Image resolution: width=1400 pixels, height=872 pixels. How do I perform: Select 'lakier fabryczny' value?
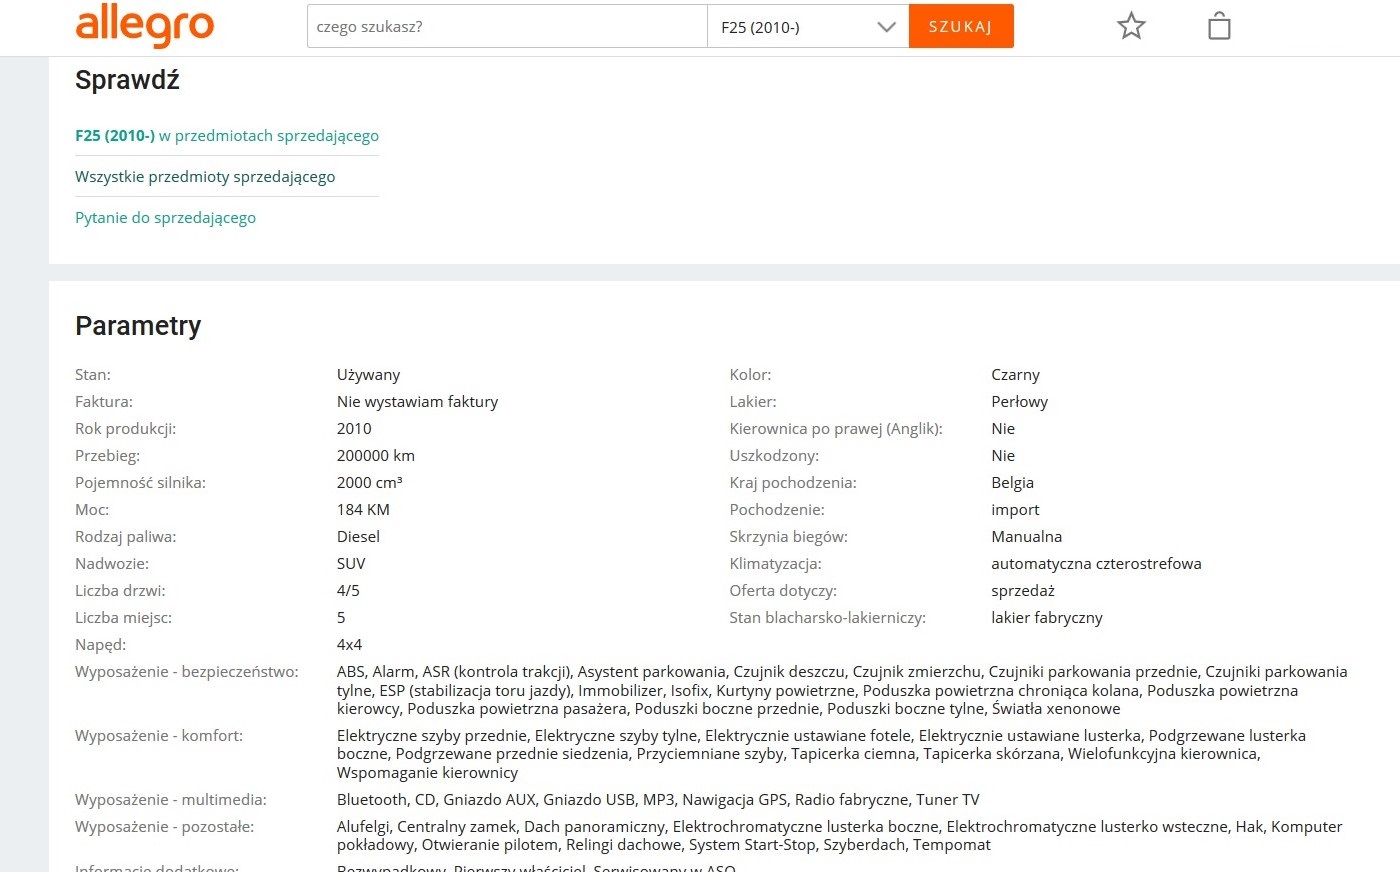tap(1046, 618)
